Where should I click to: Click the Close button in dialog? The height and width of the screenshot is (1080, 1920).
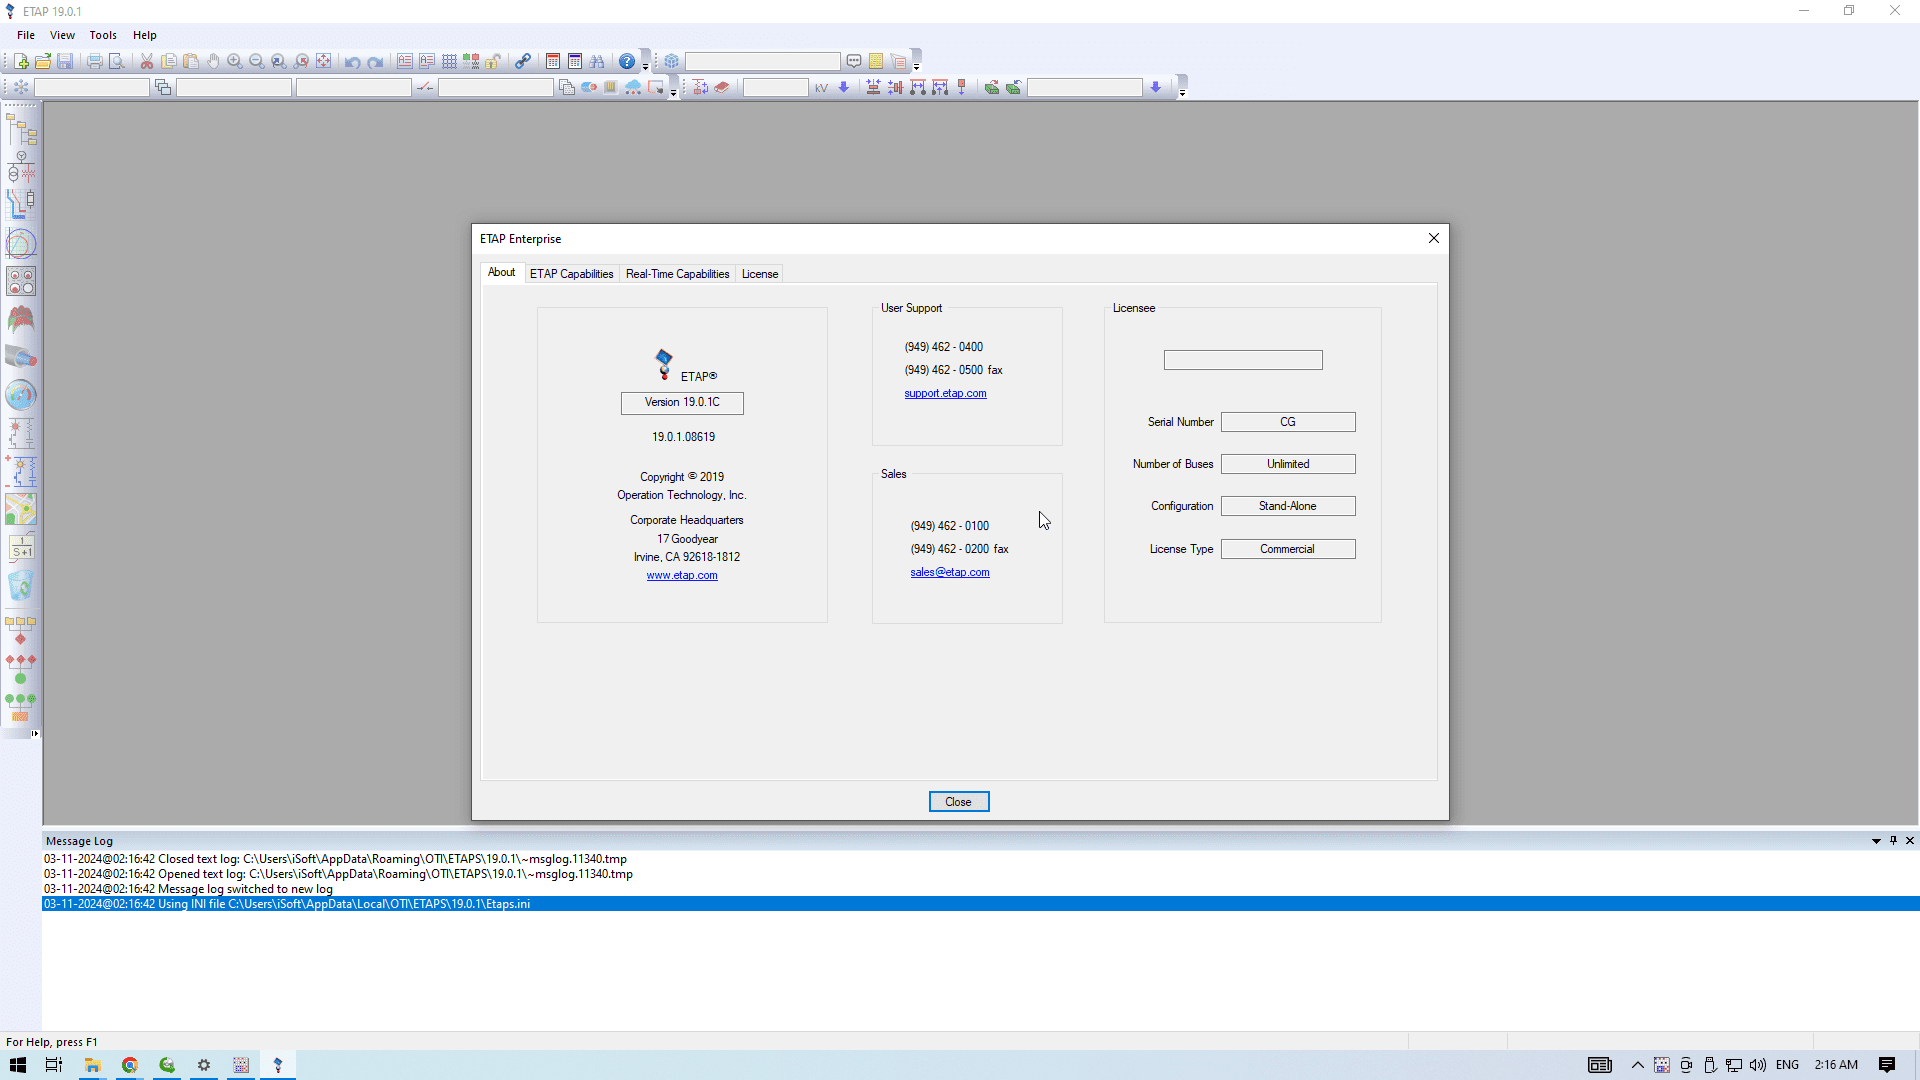pyautogui.click(x=958, y=802)
